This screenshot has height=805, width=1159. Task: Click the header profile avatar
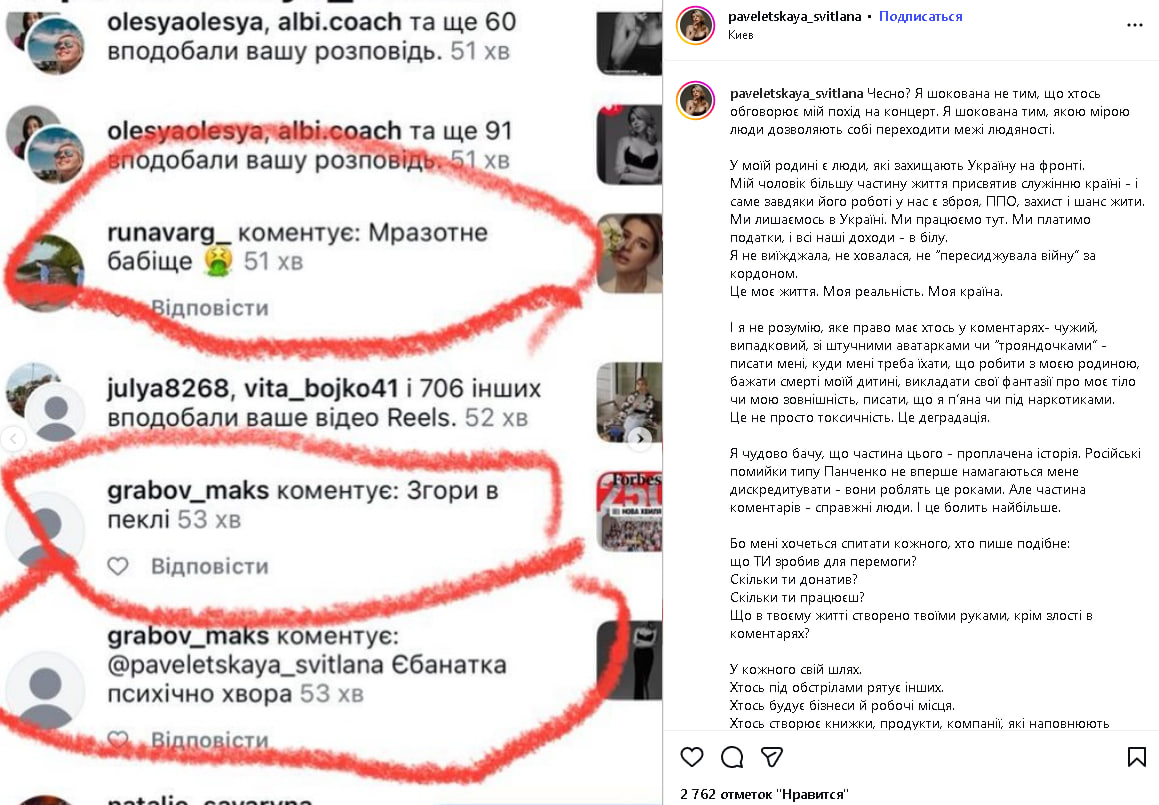(x=696, y=25)
